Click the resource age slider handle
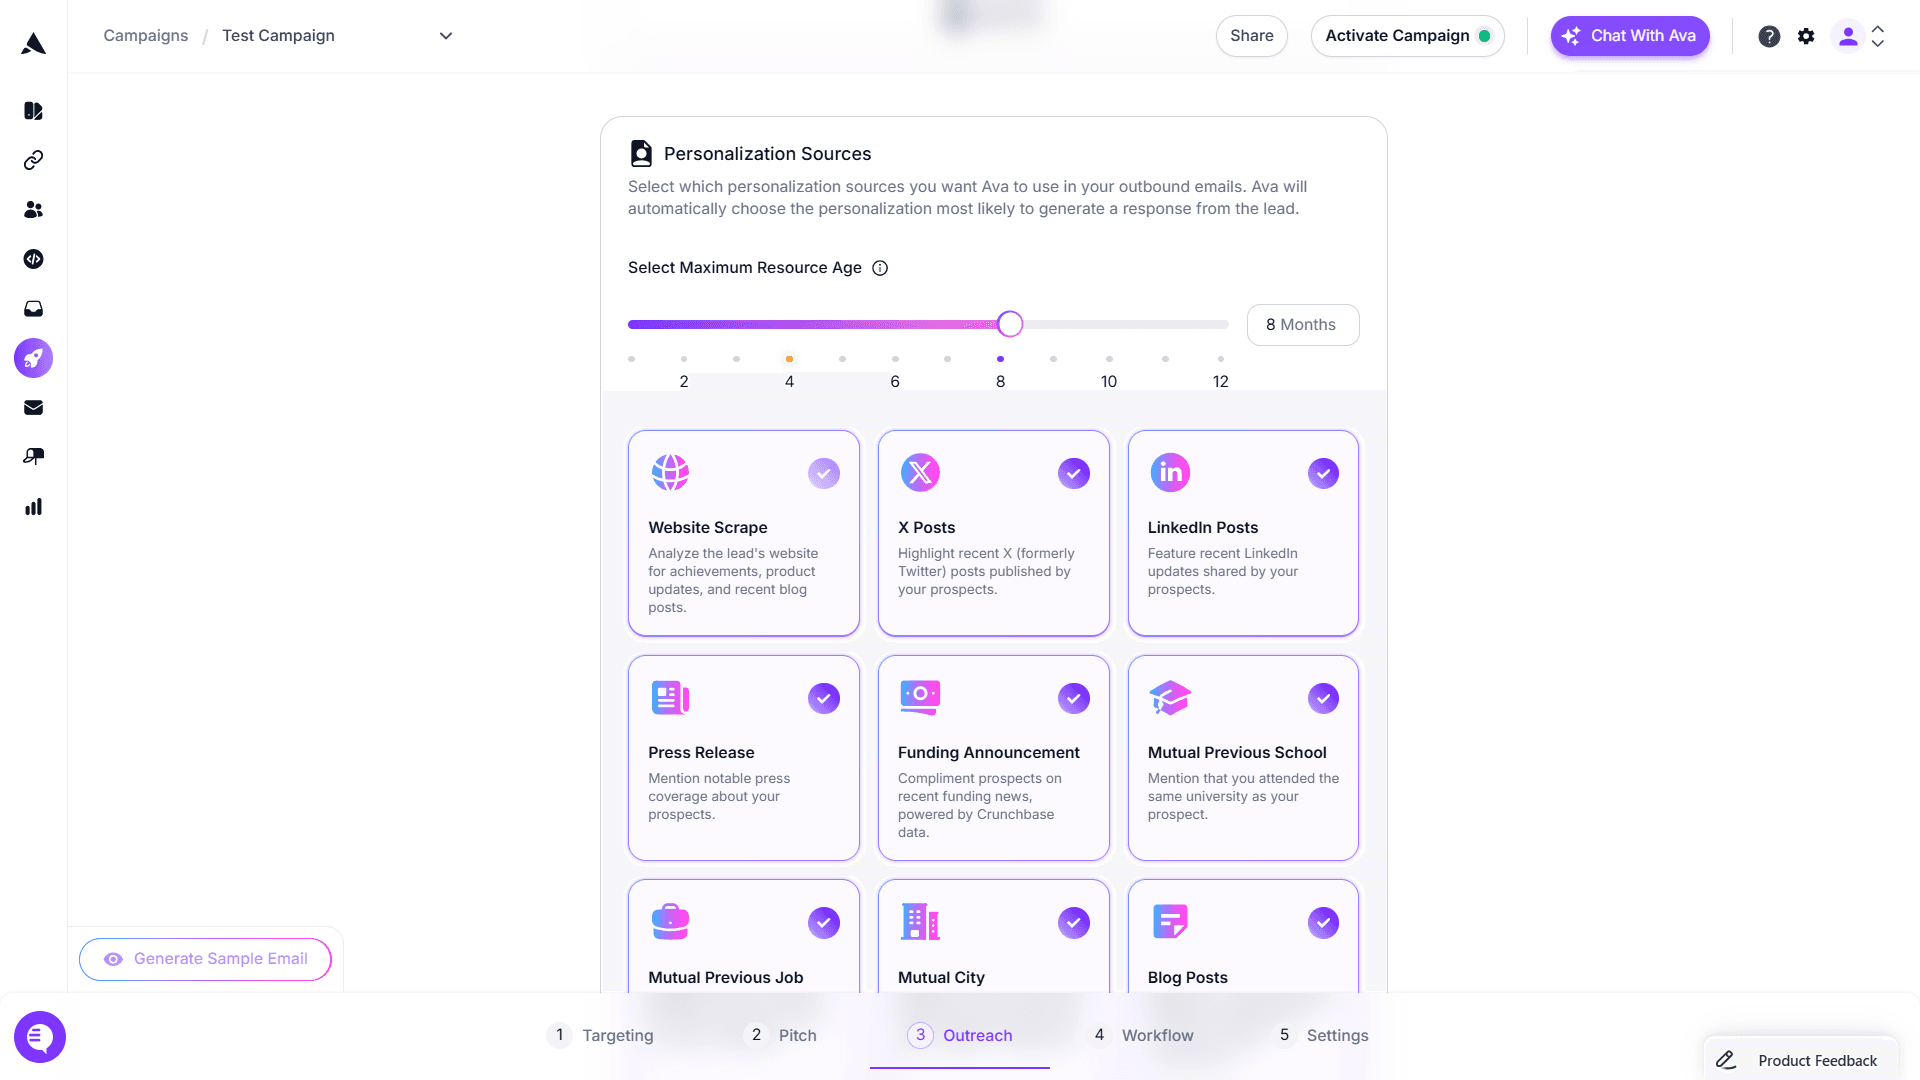 (x=1010, y=324)
